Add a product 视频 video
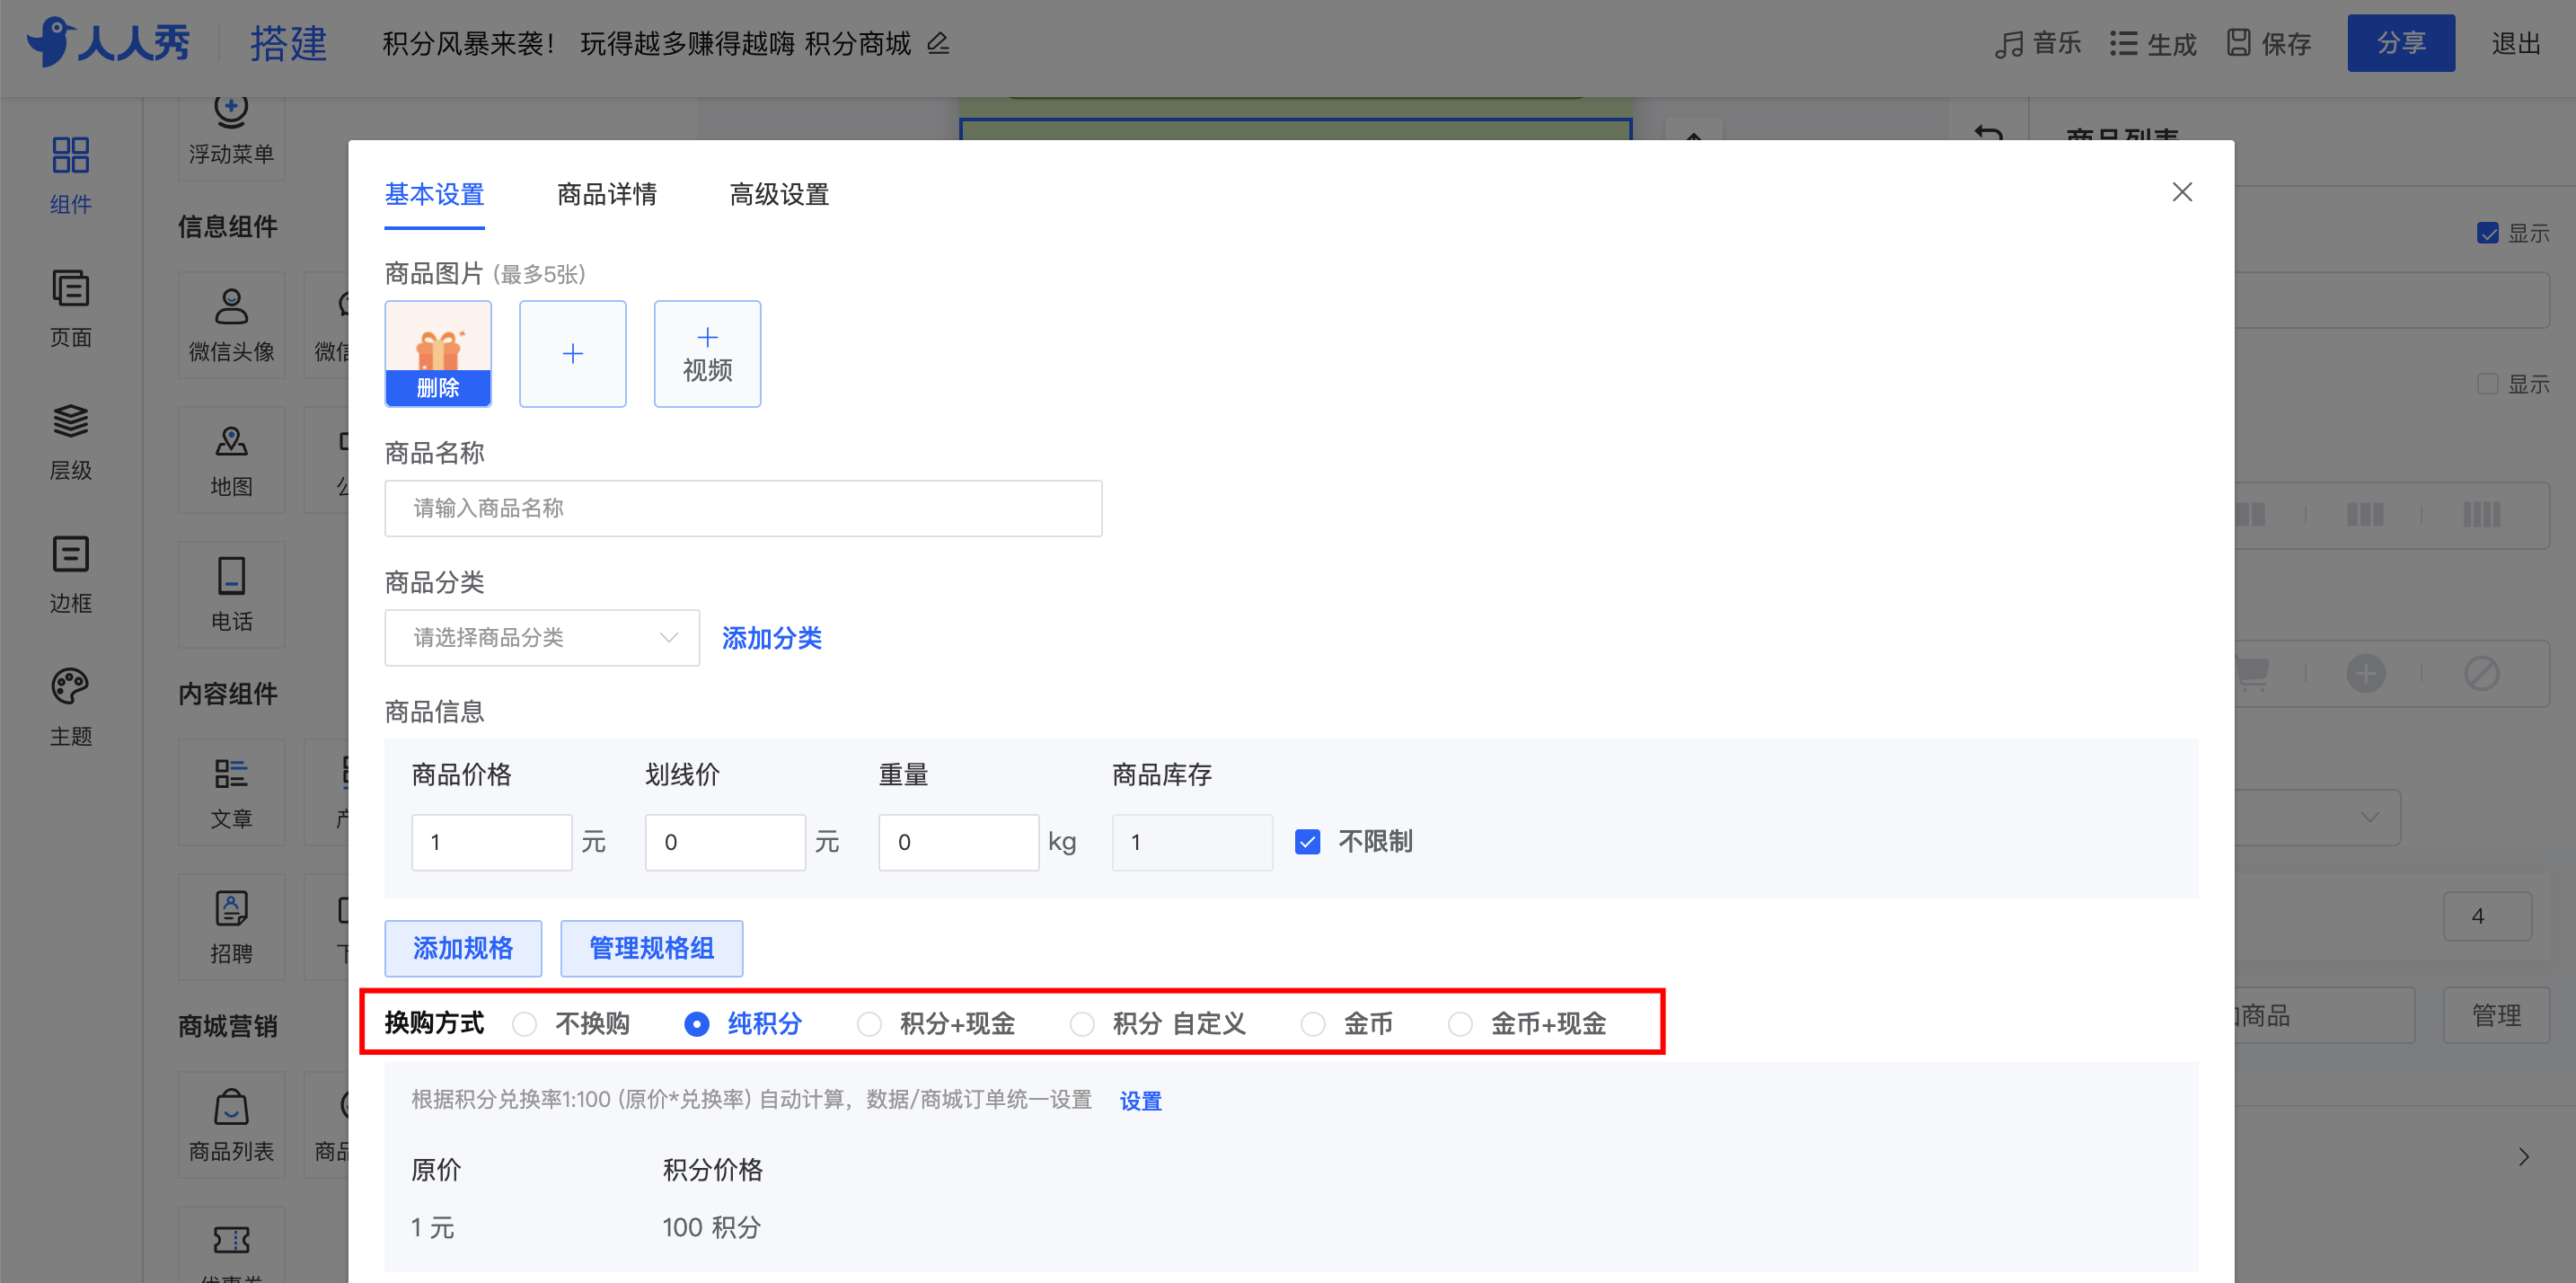Screen dimensions: 2576x1283 [x=707, y=354]
